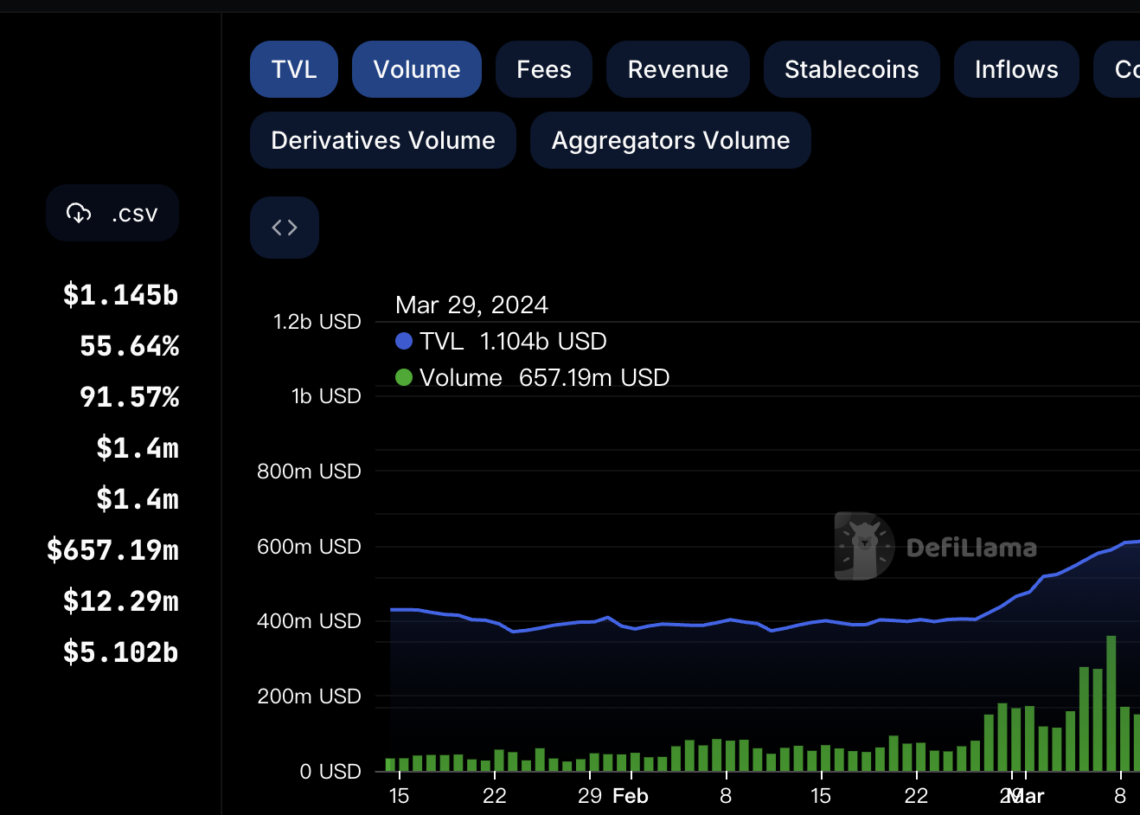1140x815 pixels.
Task: Click the blue TVL legend dot
Action: click(402, 341)
